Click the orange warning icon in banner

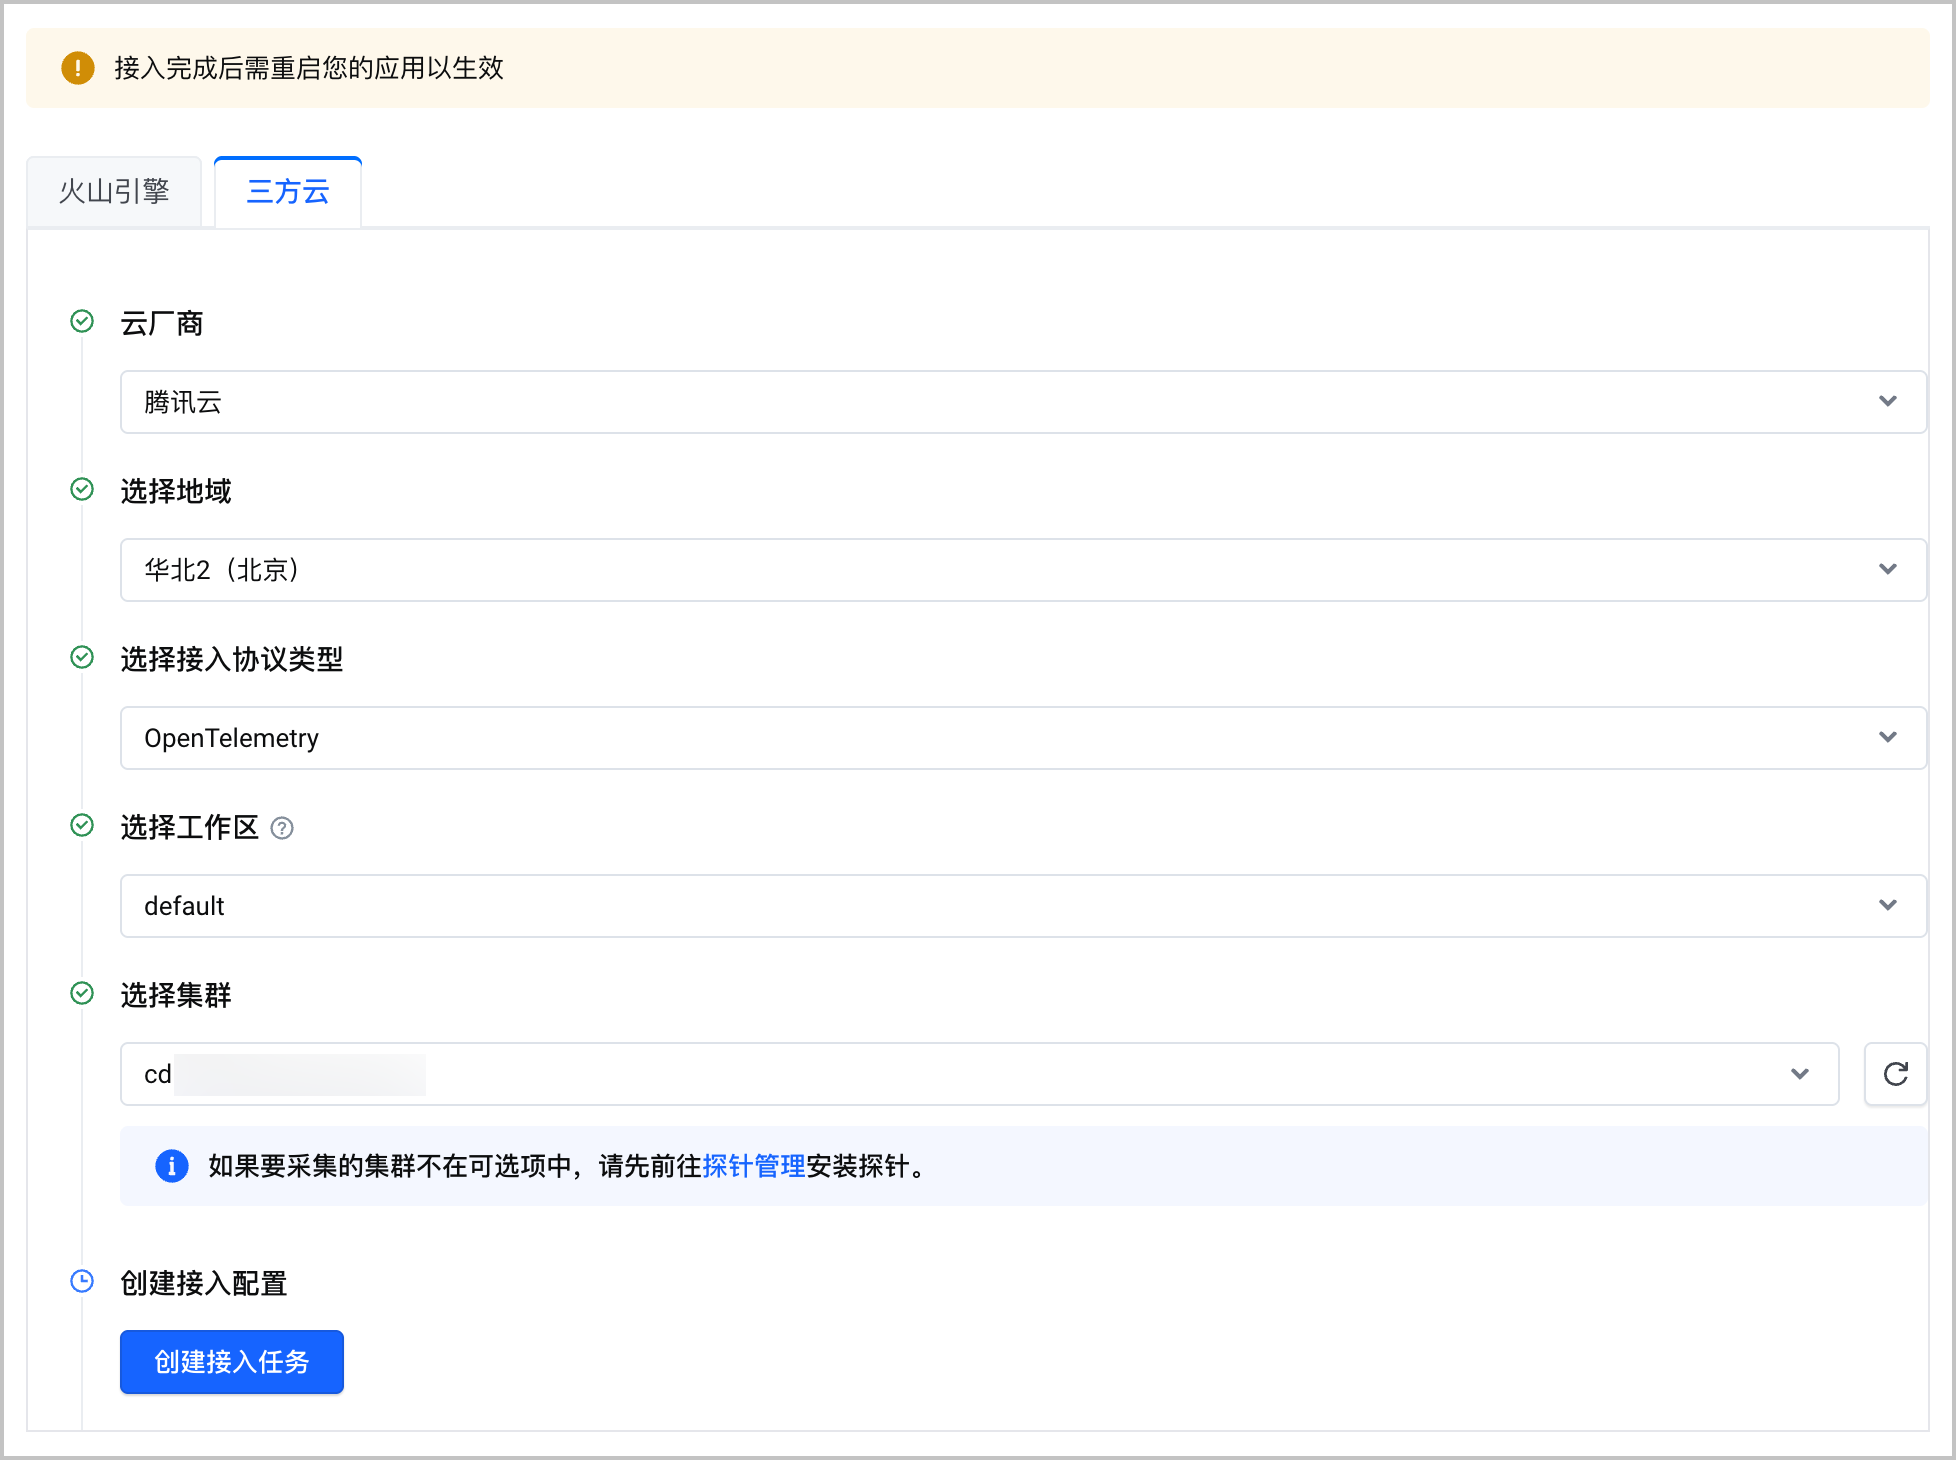[x=78, y=68]
